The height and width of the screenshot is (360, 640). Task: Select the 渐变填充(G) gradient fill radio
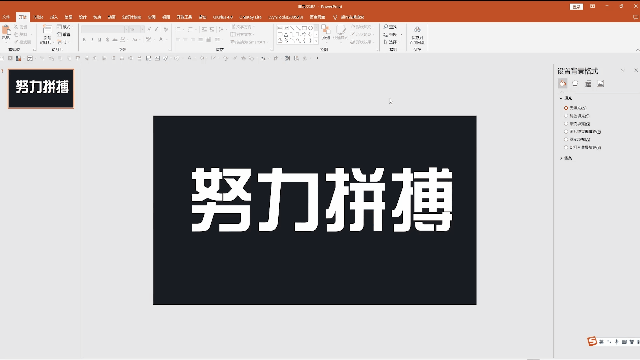(x=577, y=123)
